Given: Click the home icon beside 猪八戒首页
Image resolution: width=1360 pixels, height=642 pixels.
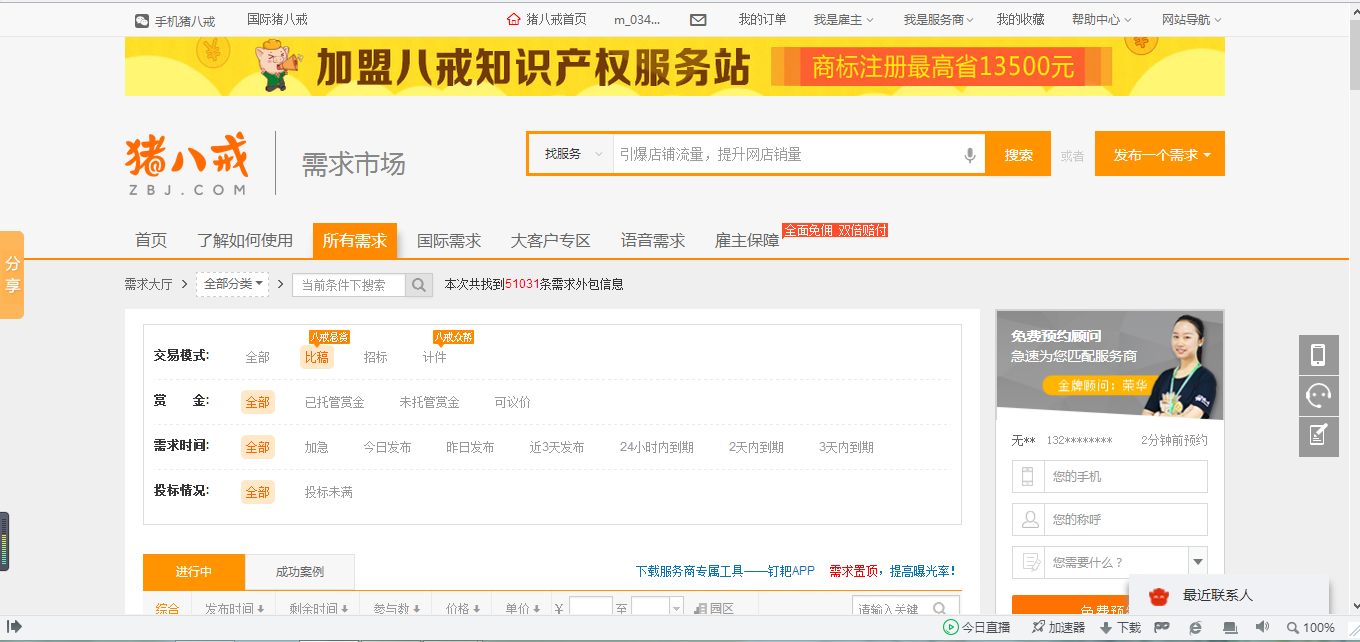Looking at the screenshot, I should (x=514, y=19).
